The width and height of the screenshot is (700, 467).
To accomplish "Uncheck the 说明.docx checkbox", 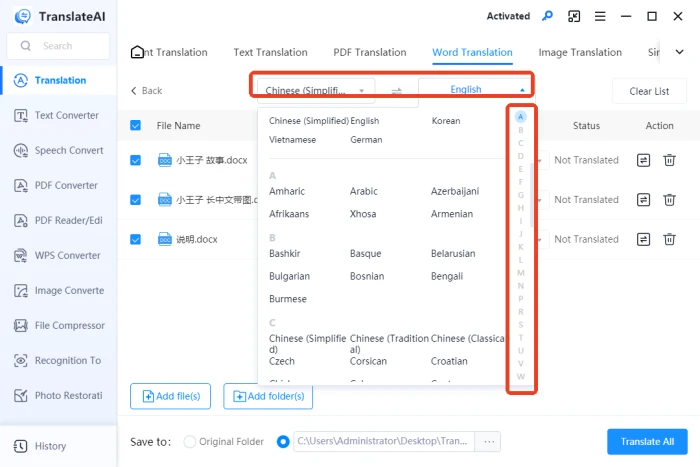I will point(135,239).
